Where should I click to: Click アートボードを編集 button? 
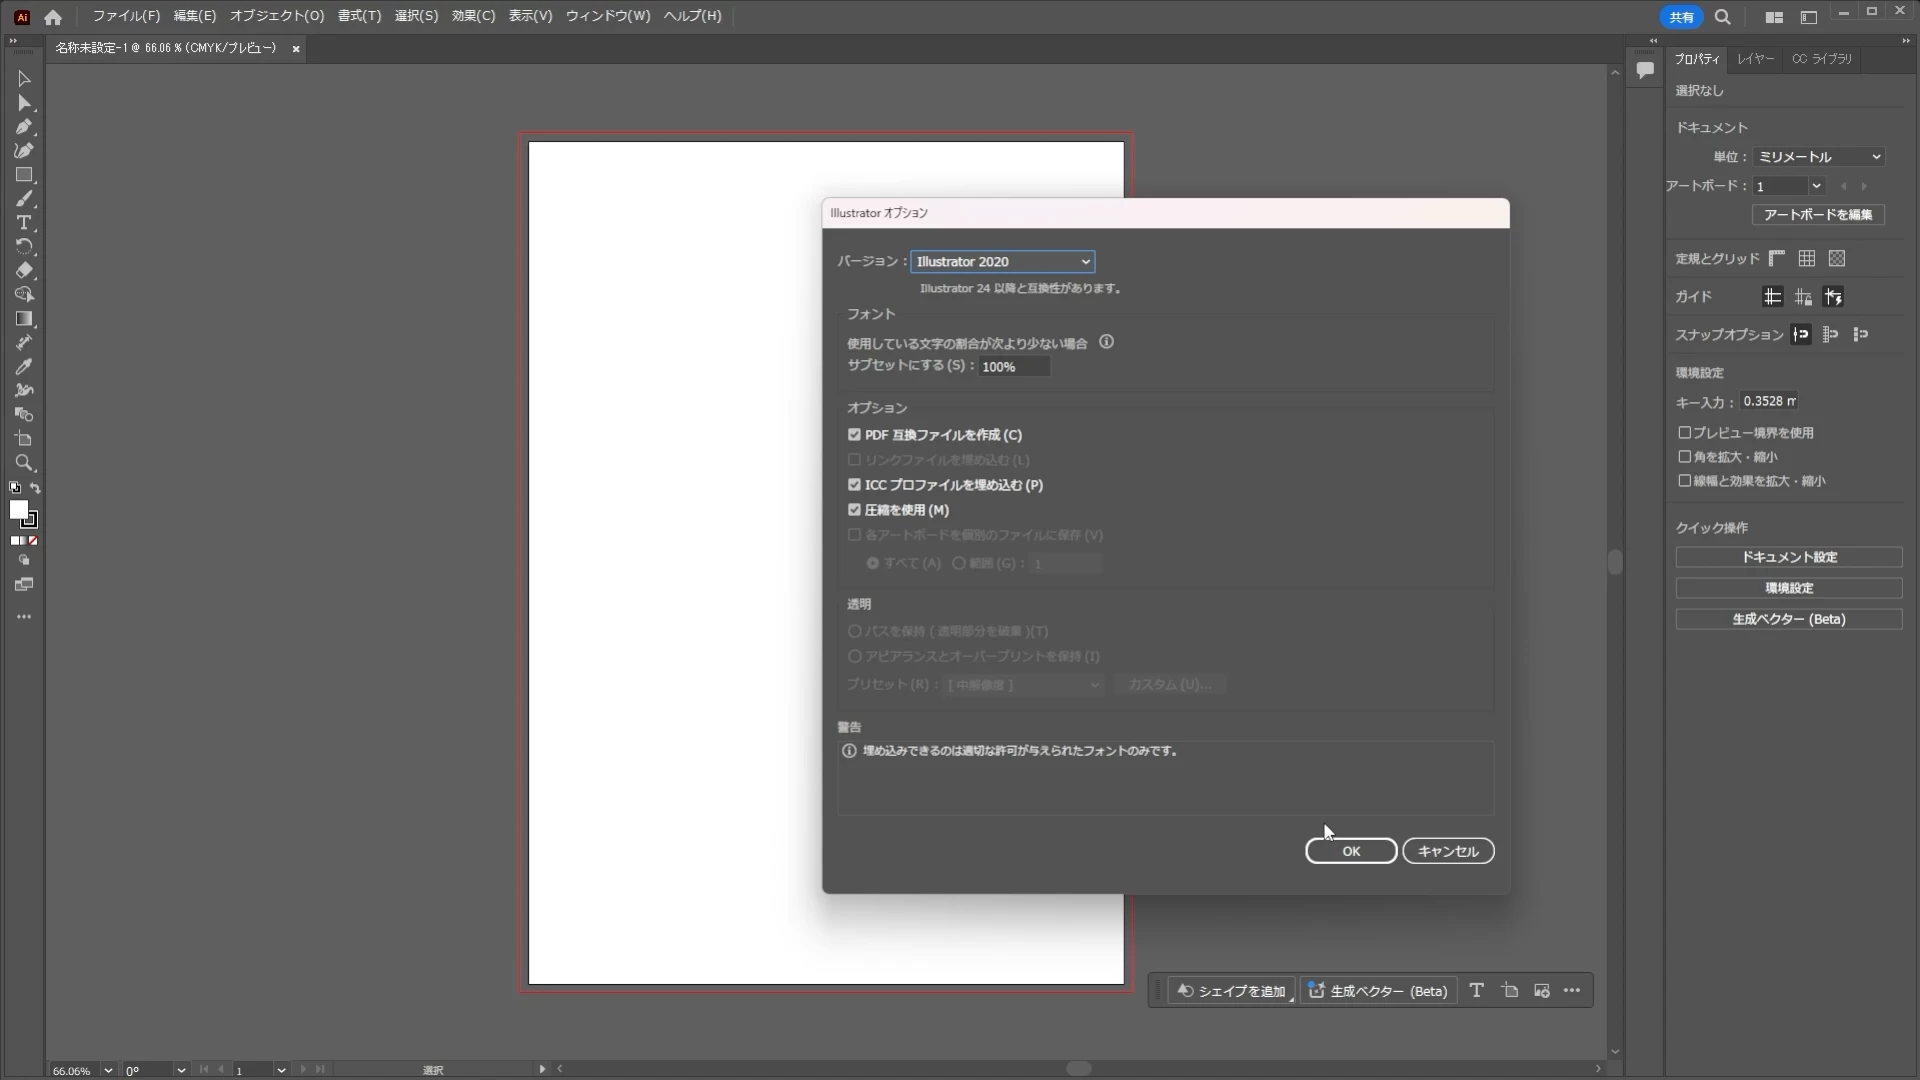[1818, 215]
